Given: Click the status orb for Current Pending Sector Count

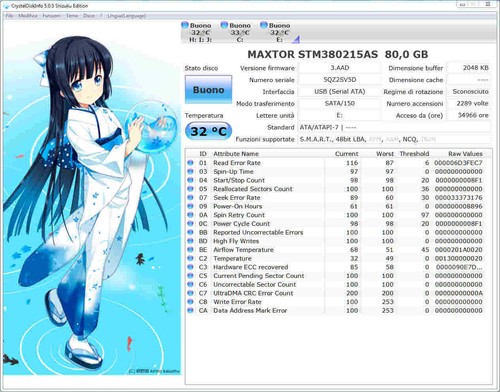Looking at the screenshot, I should point(190,276).
